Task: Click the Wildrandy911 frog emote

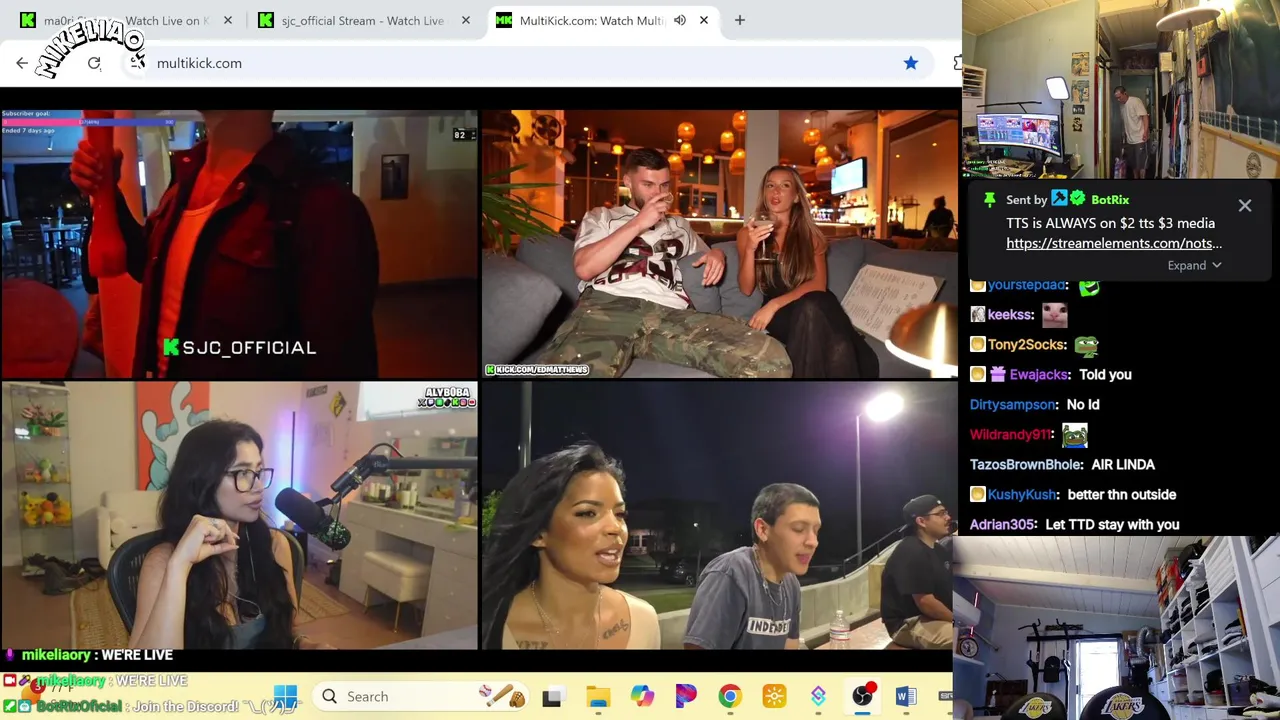Action: click(1074, 434)
